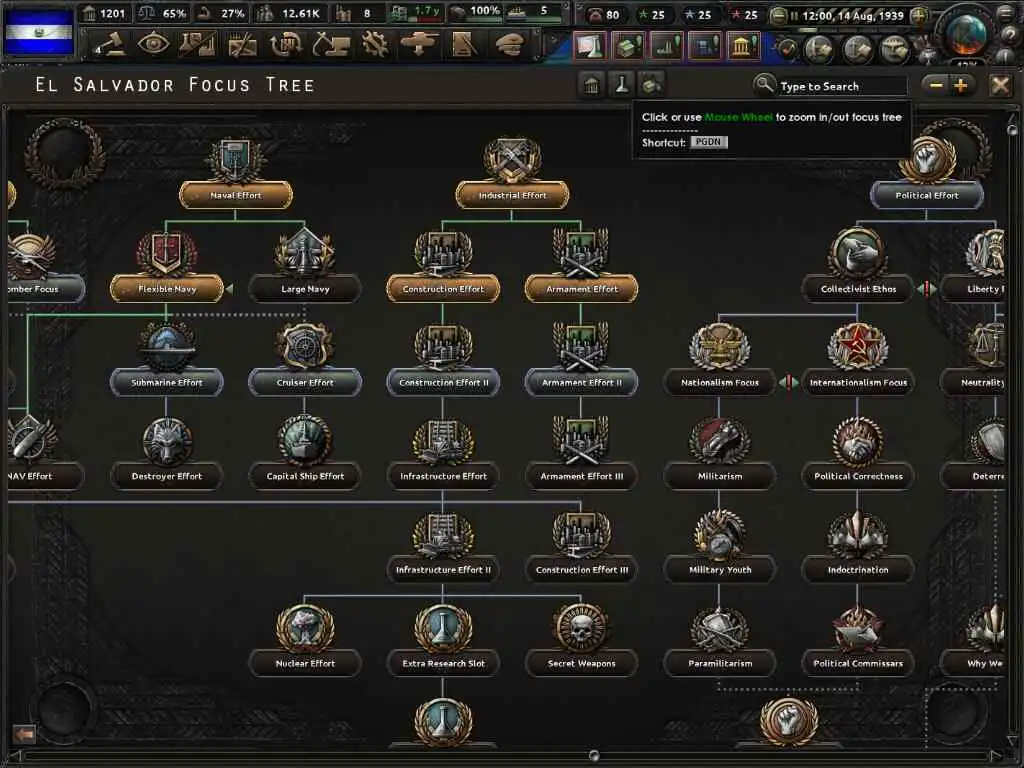Select Infrastructure Effort II focus

click(443, 569)
